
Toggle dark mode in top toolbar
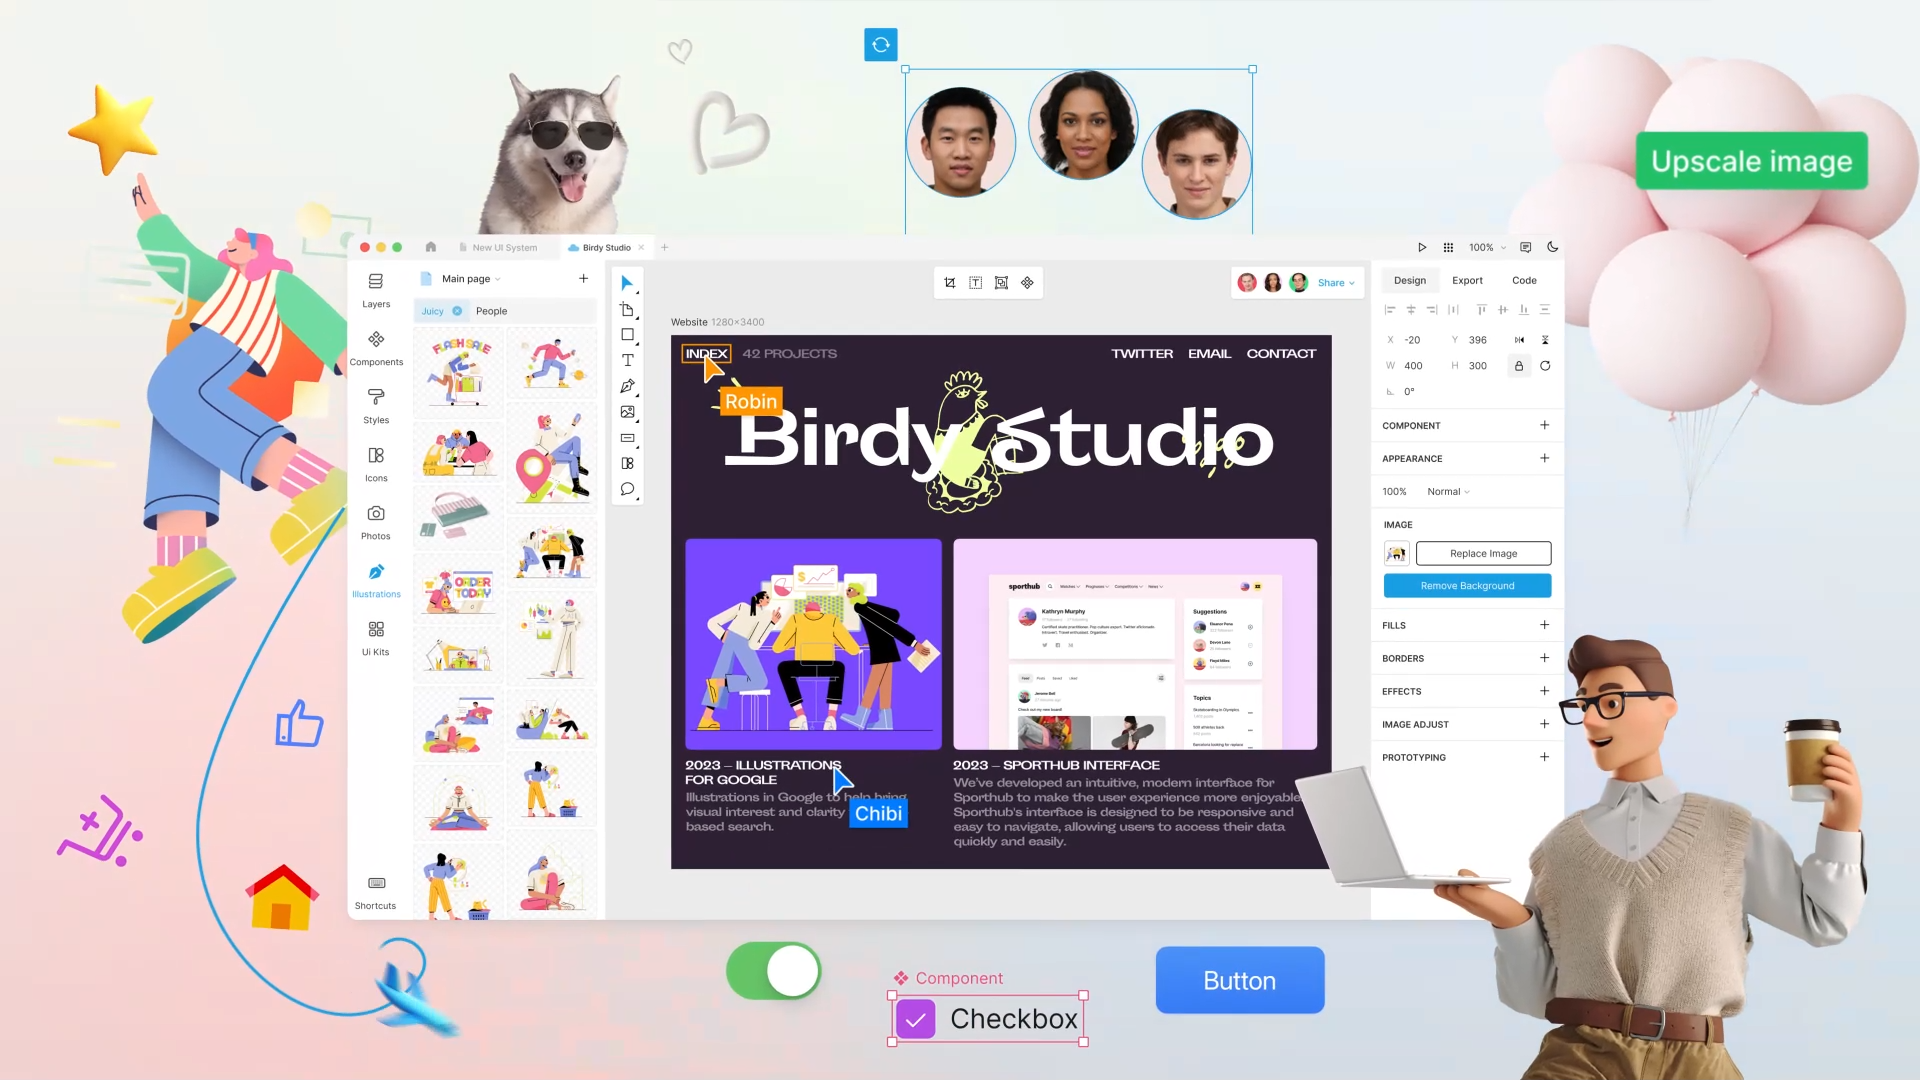tap(1552, 247)
